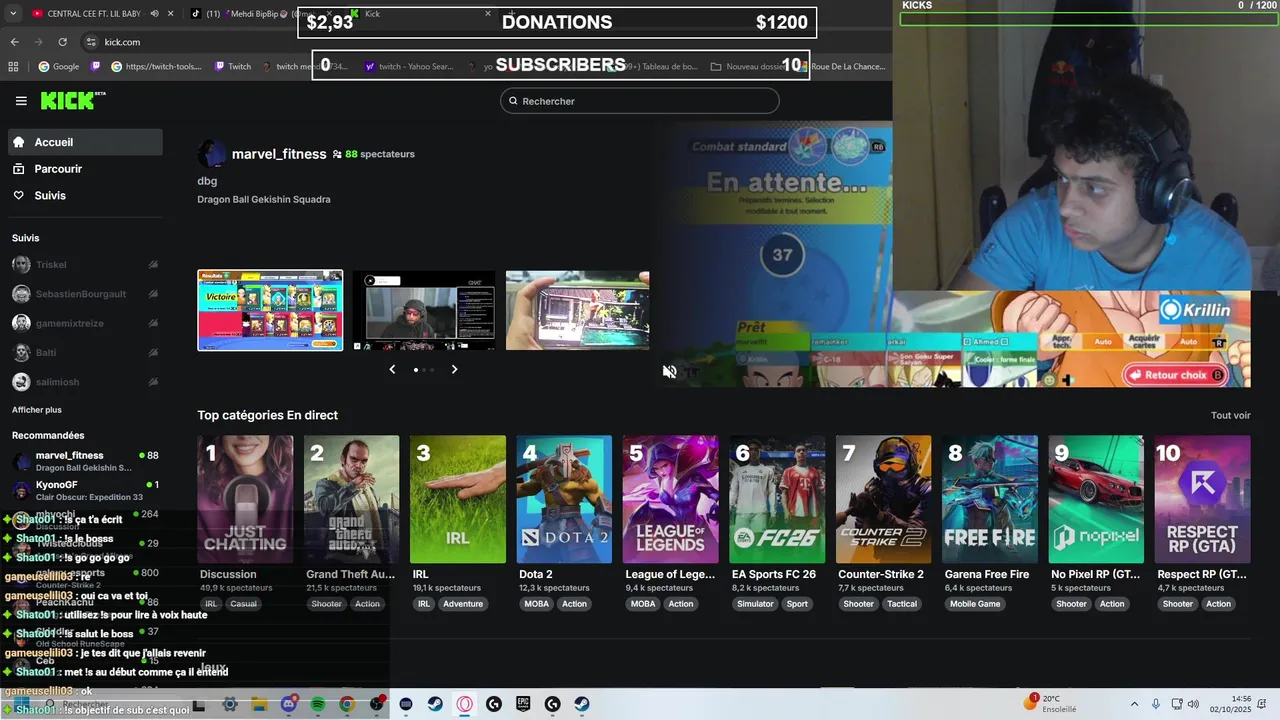Click the Mobile Game tag
Viewport: 1280px width, 720px height.
(x=975, y=604)
